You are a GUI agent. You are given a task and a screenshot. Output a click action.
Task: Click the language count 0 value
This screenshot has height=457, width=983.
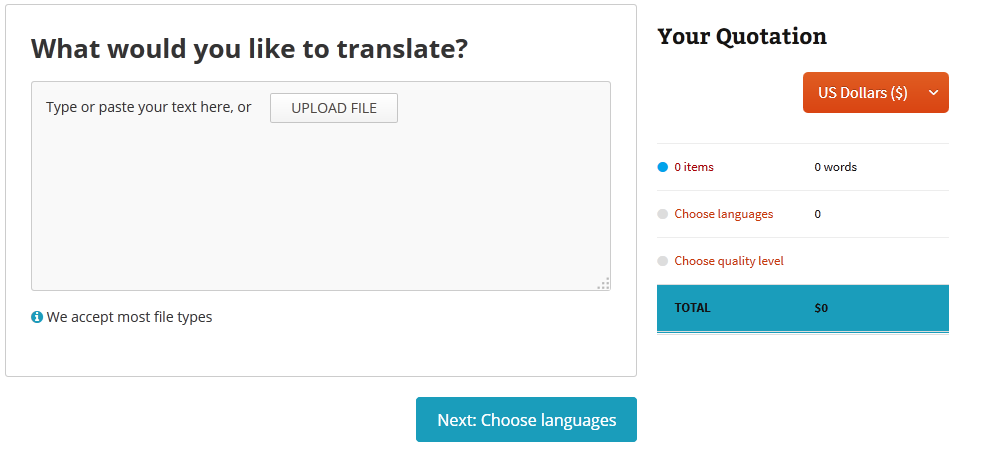[x=818, y=214]
